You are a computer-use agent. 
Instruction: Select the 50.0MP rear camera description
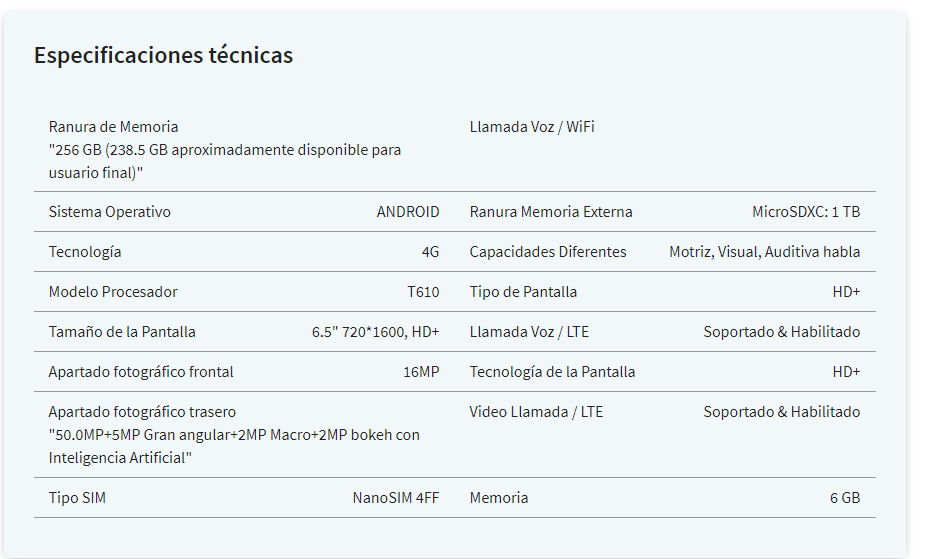234,447
